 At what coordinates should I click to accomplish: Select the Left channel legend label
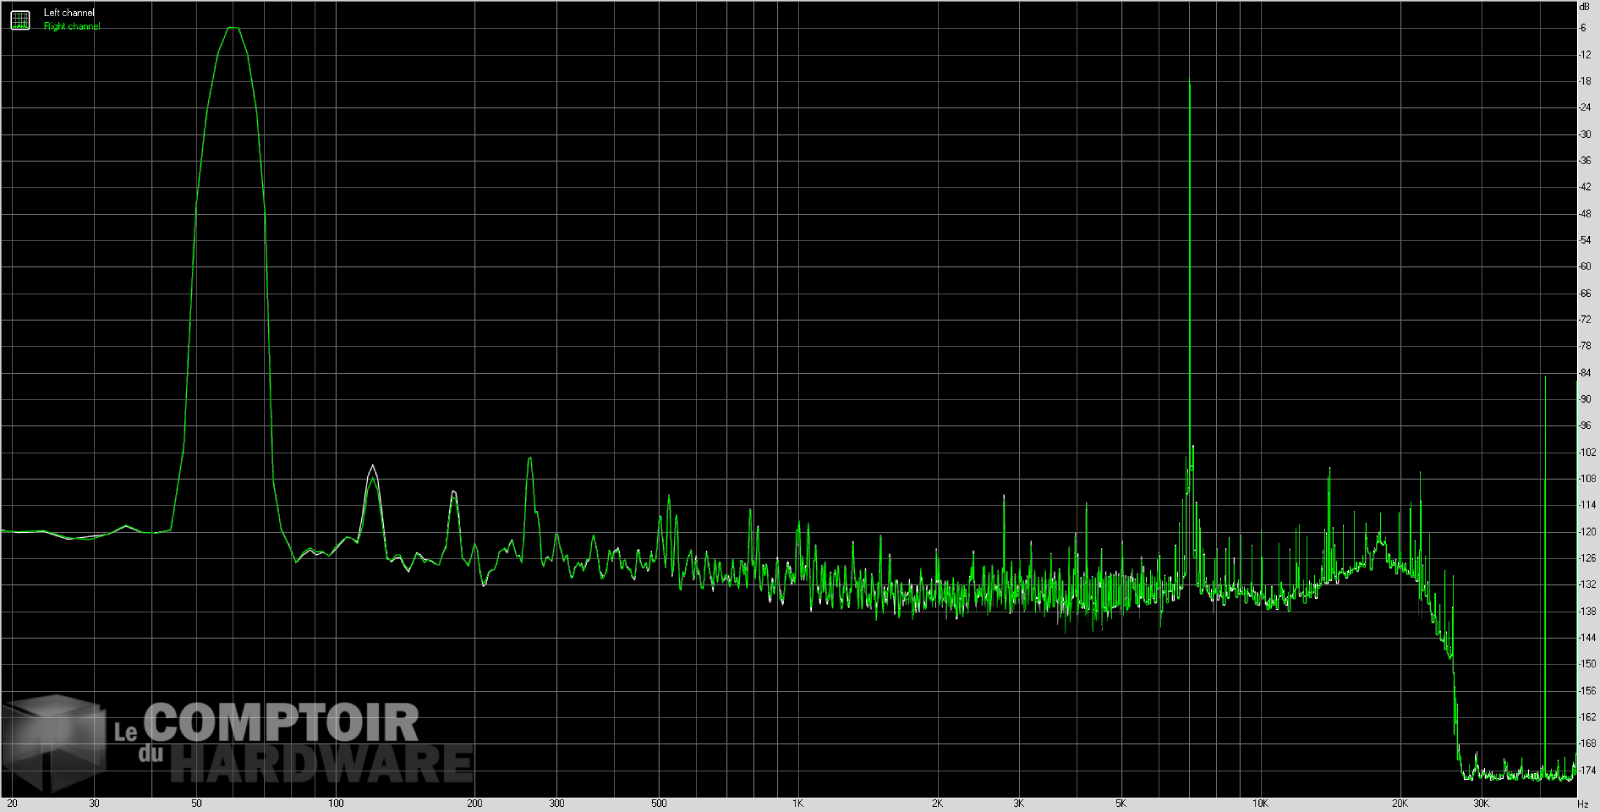coord(69,13)
